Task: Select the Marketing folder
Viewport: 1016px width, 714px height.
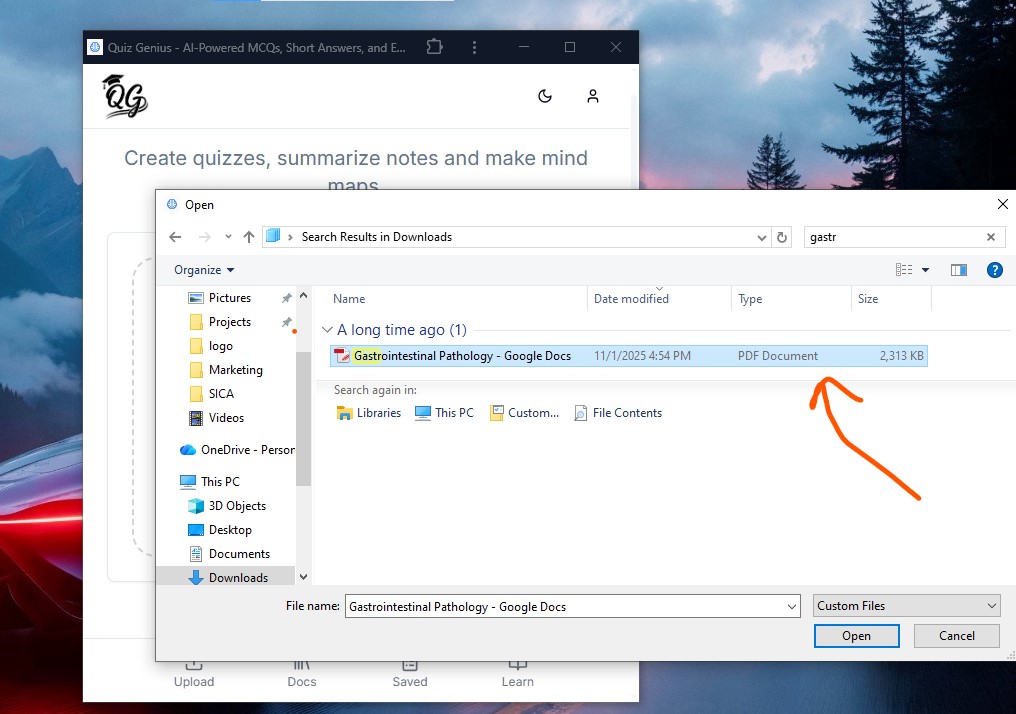Action: point(235,370)
